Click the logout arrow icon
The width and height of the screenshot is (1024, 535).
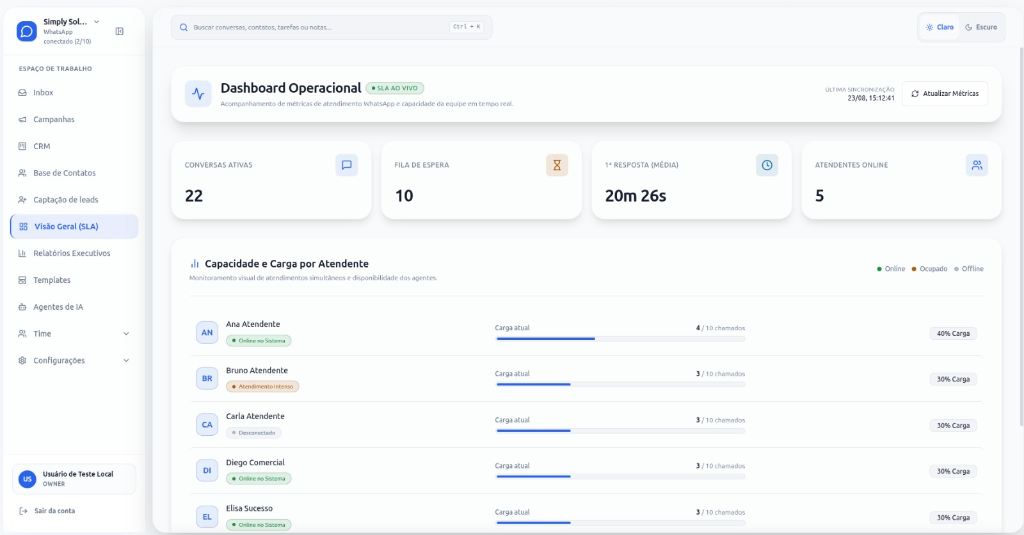pos(23,511)
